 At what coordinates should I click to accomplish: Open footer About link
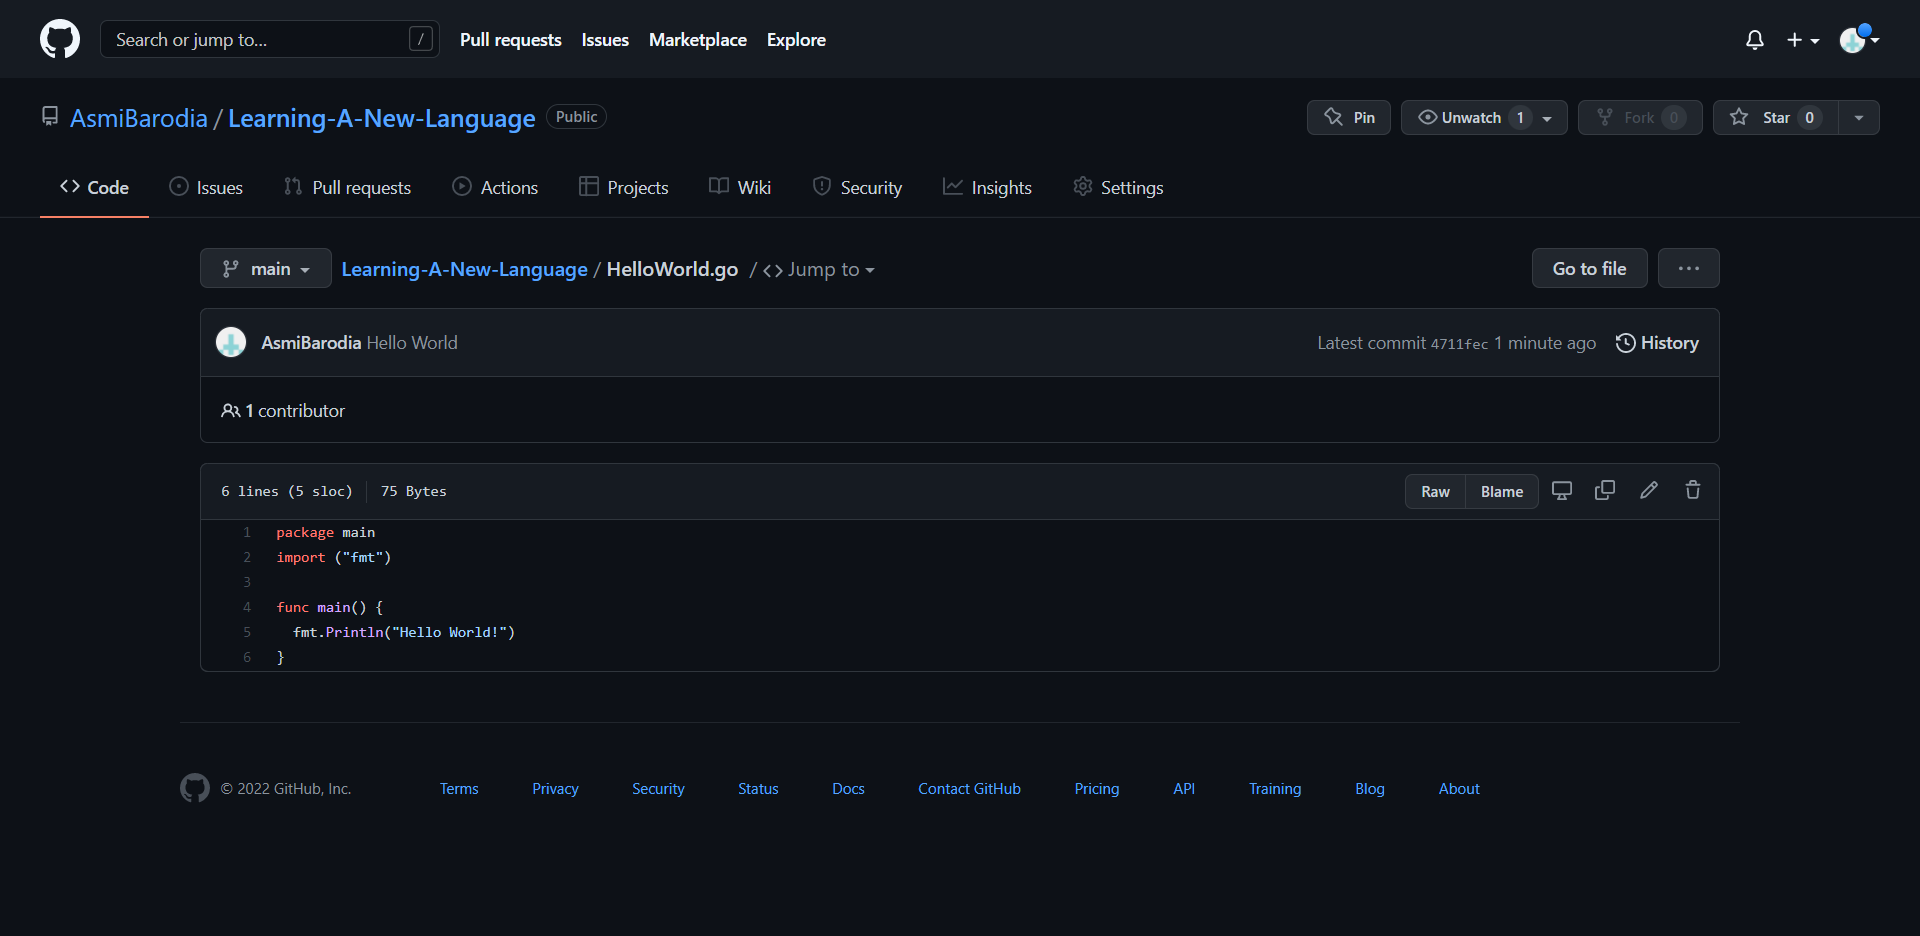[1459, 789]
